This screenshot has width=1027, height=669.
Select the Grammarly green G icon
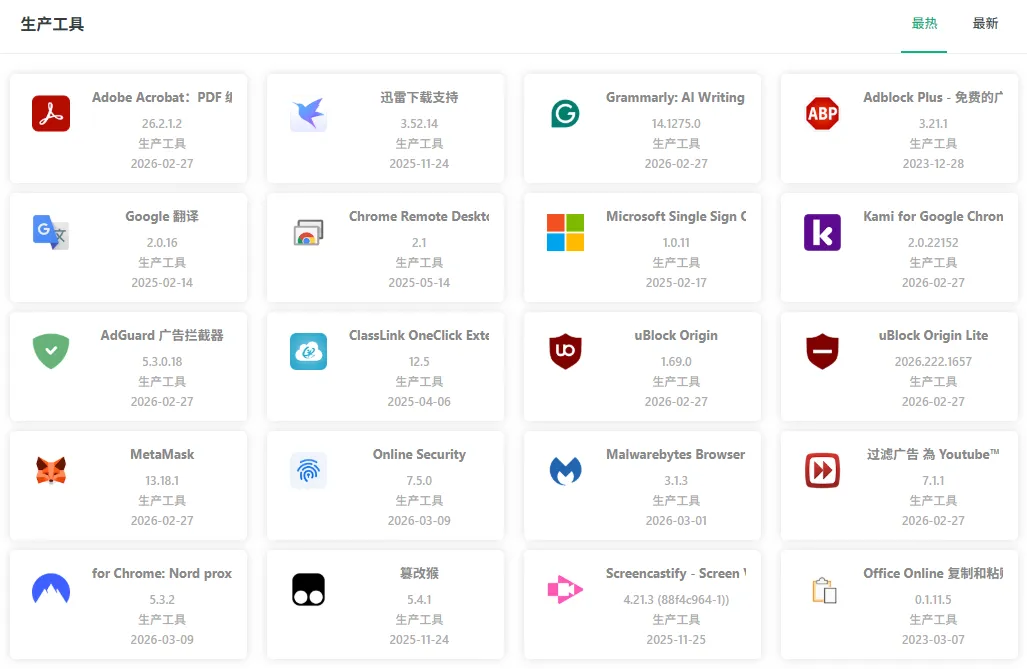click(565, 113)
